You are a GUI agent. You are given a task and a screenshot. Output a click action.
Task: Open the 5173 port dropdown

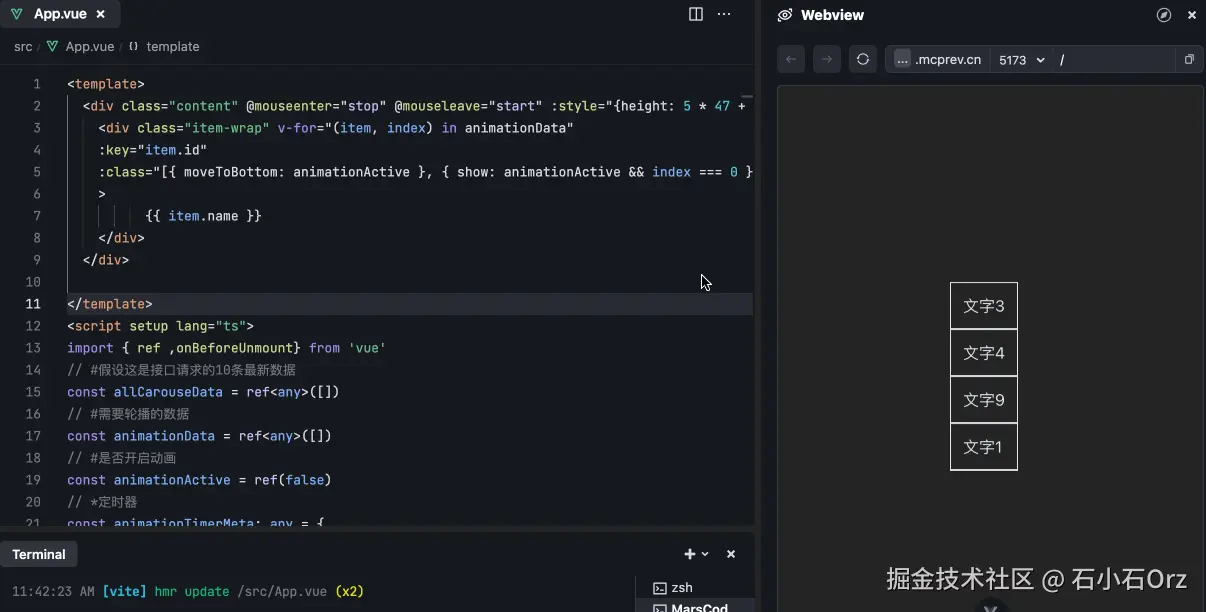[1021, 60]
